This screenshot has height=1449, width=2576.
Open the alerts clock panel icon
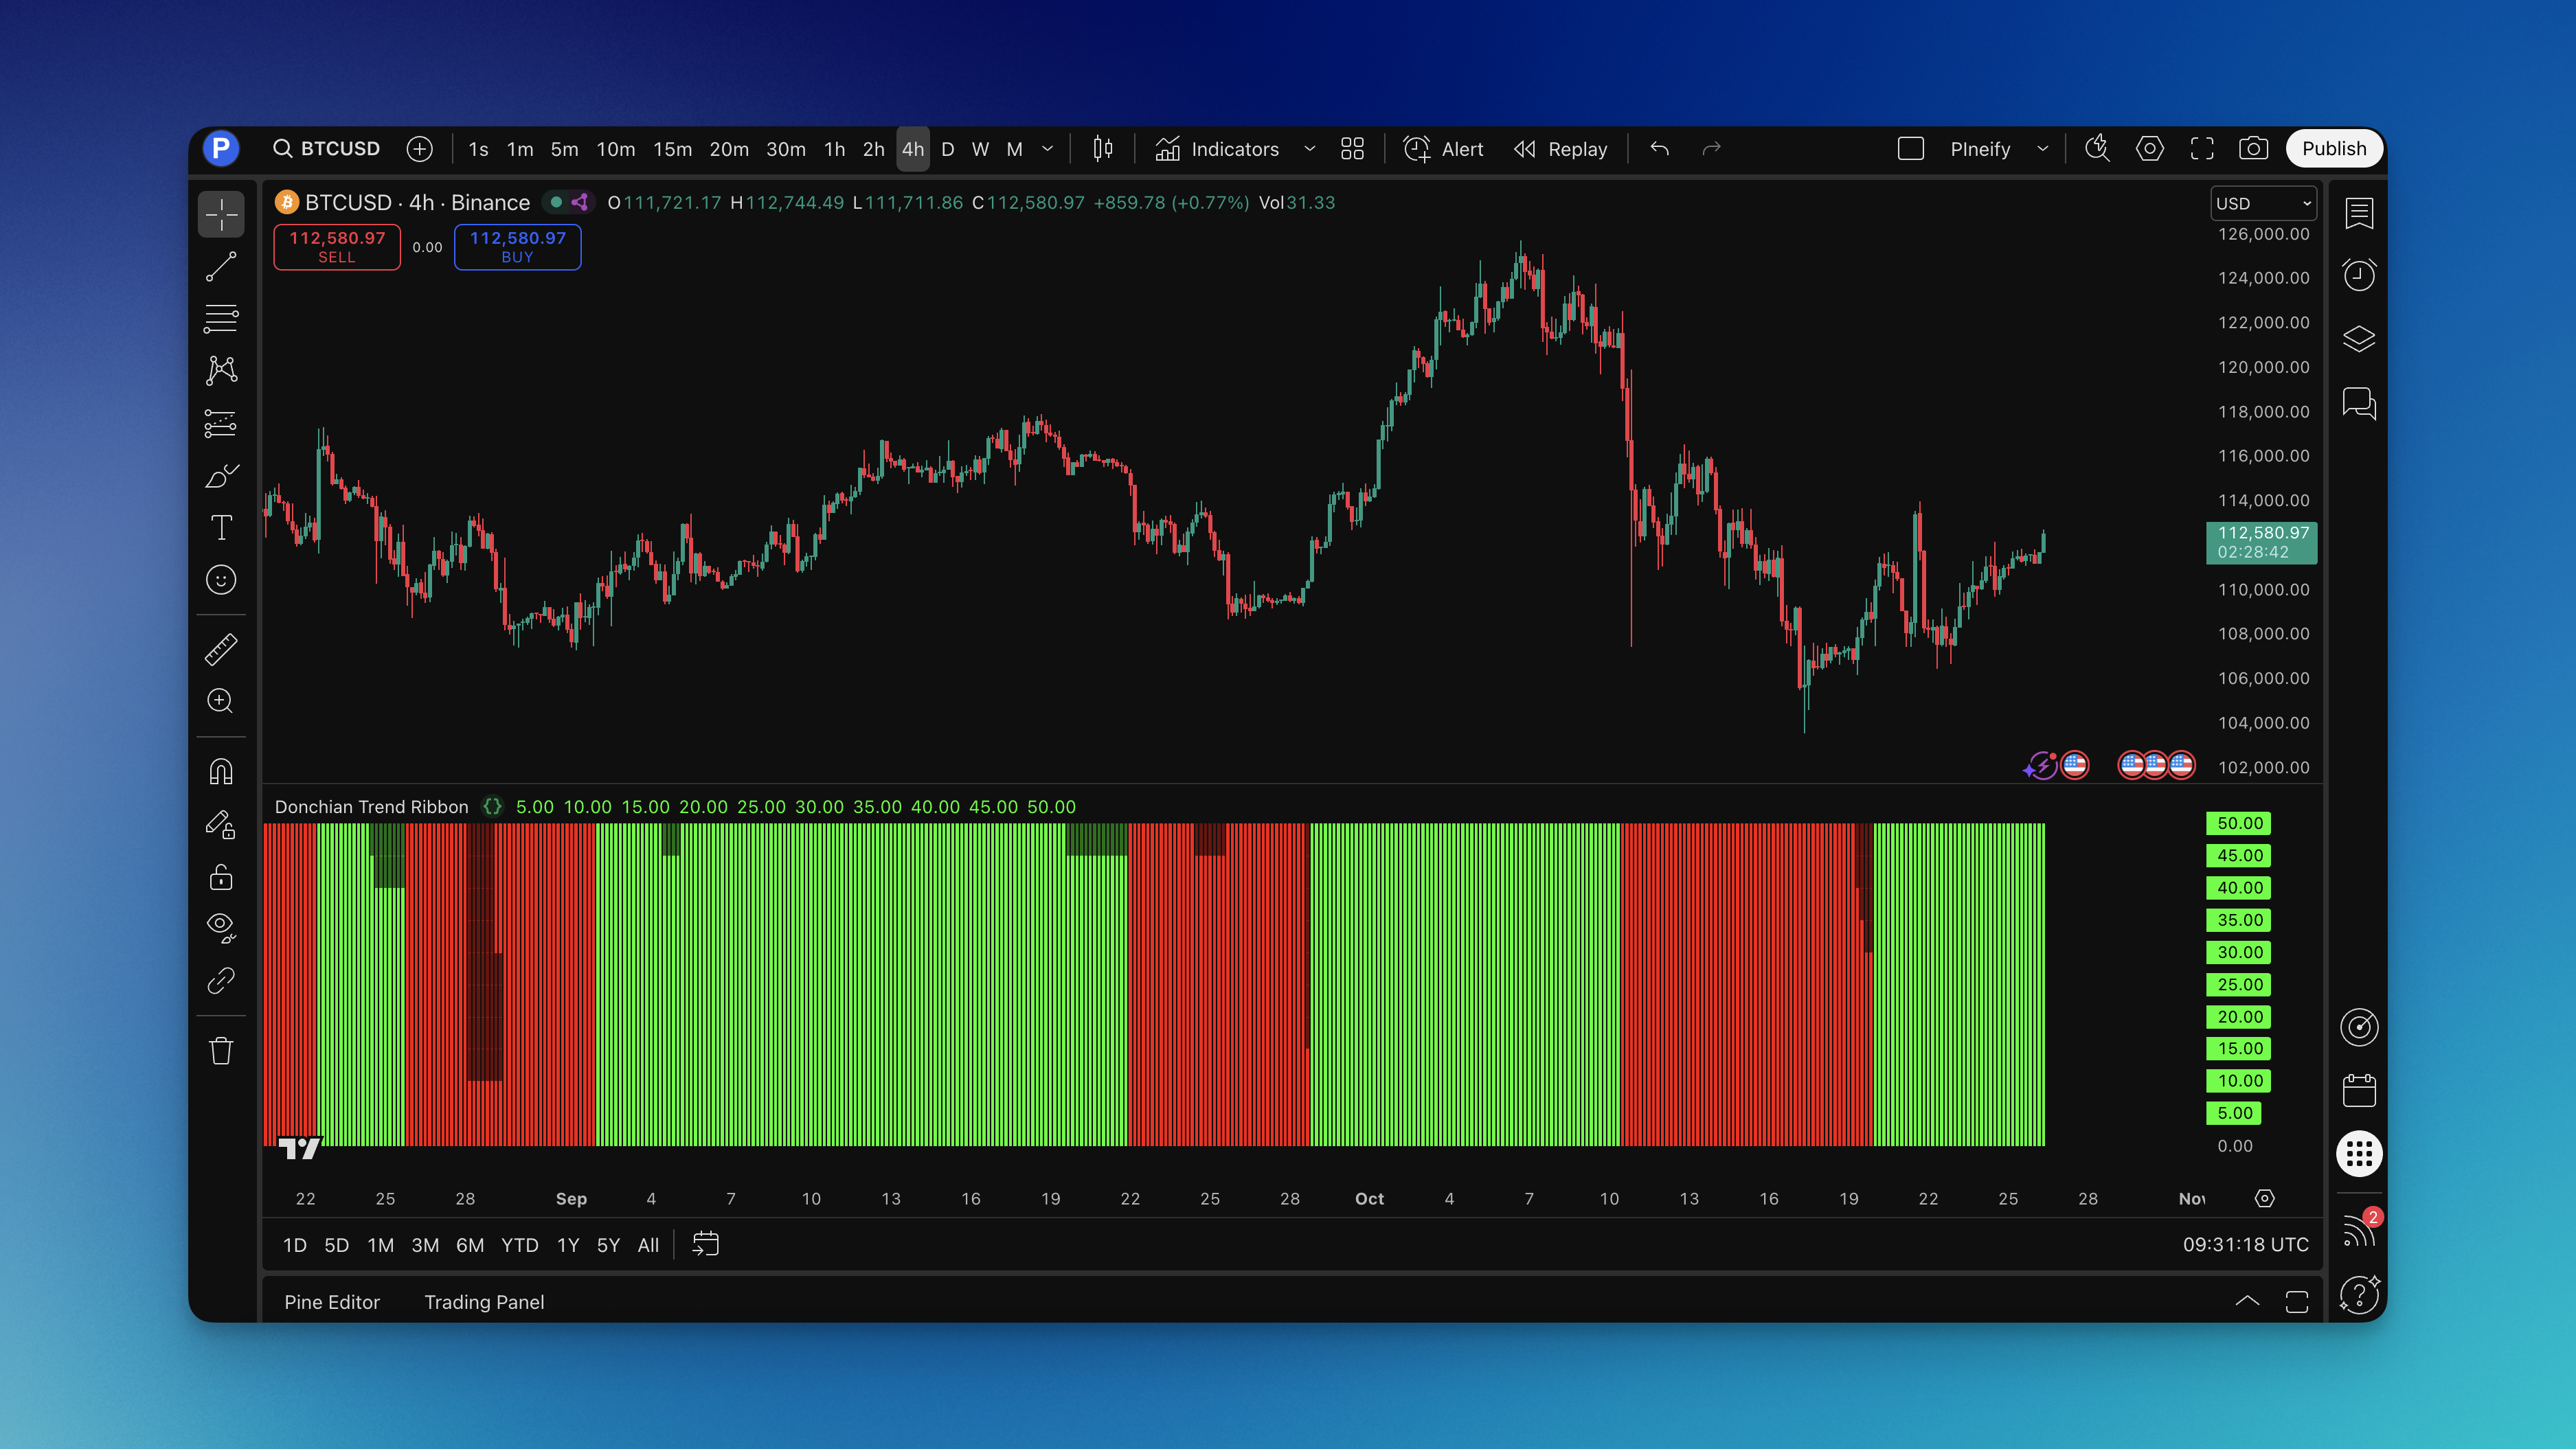pyautogui.click(x=2359, y=275)
